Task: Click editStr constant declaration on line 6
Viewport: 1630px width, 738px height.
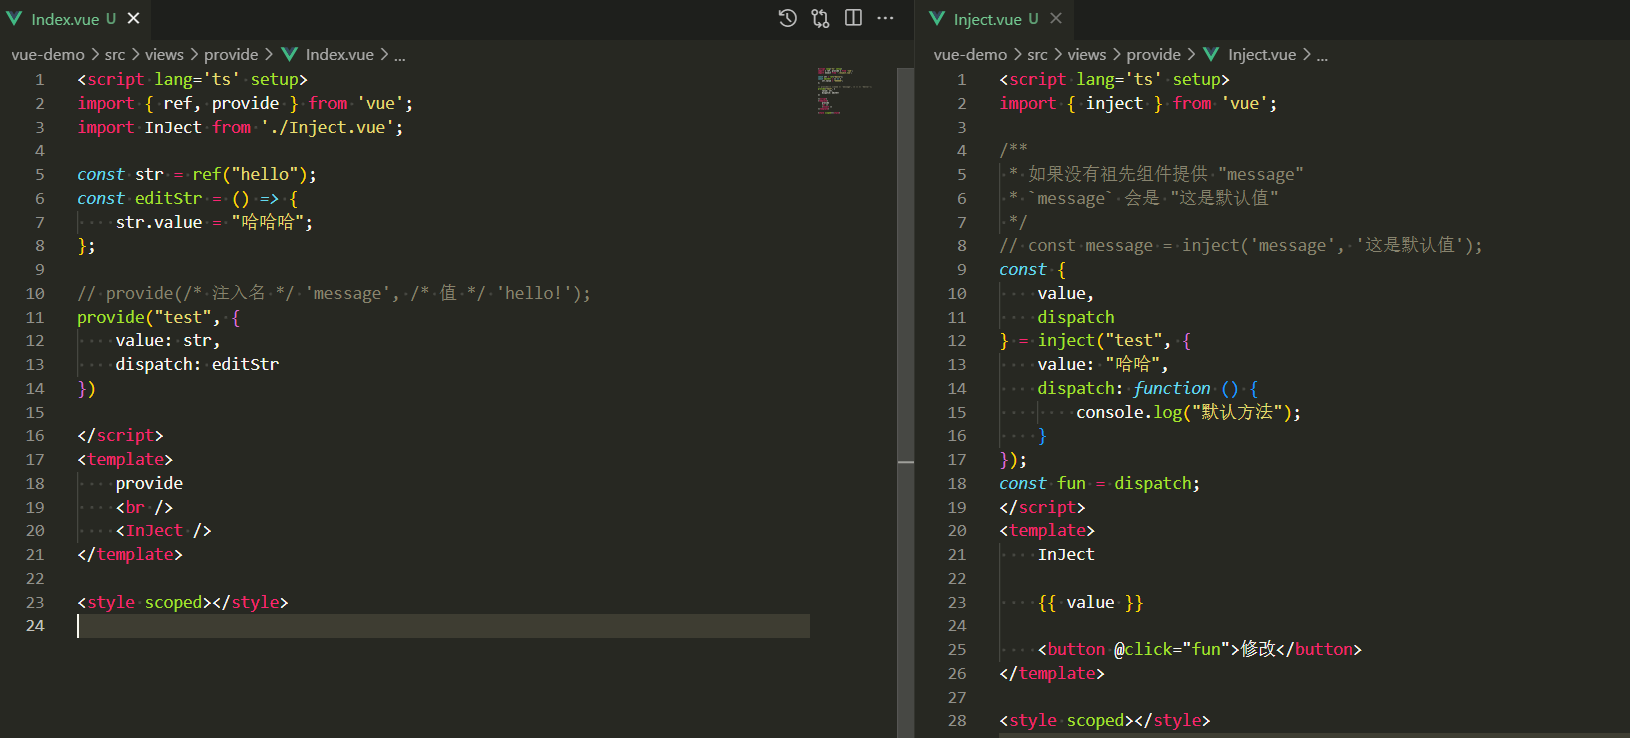Action: [x=168, y=199]
